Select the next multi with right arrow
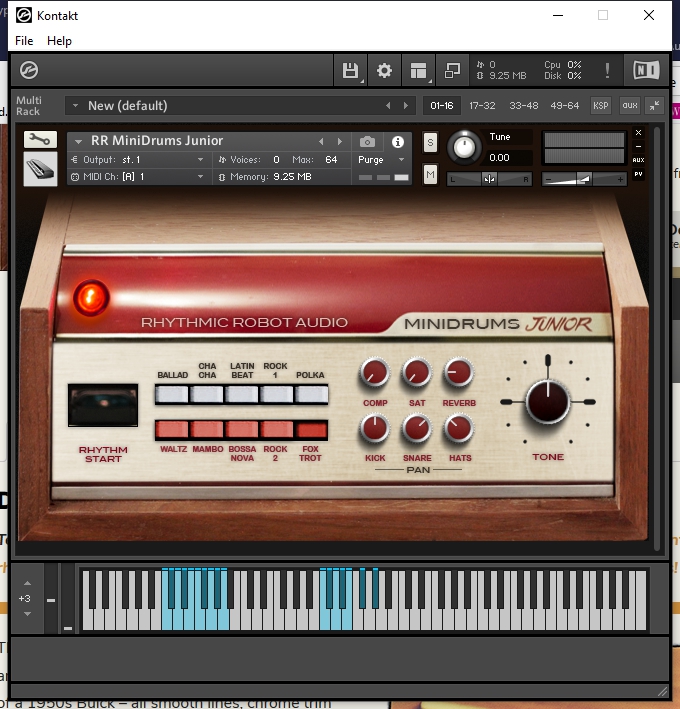The height and width of the screenshot is (709, 680). (x=406, y=105)
